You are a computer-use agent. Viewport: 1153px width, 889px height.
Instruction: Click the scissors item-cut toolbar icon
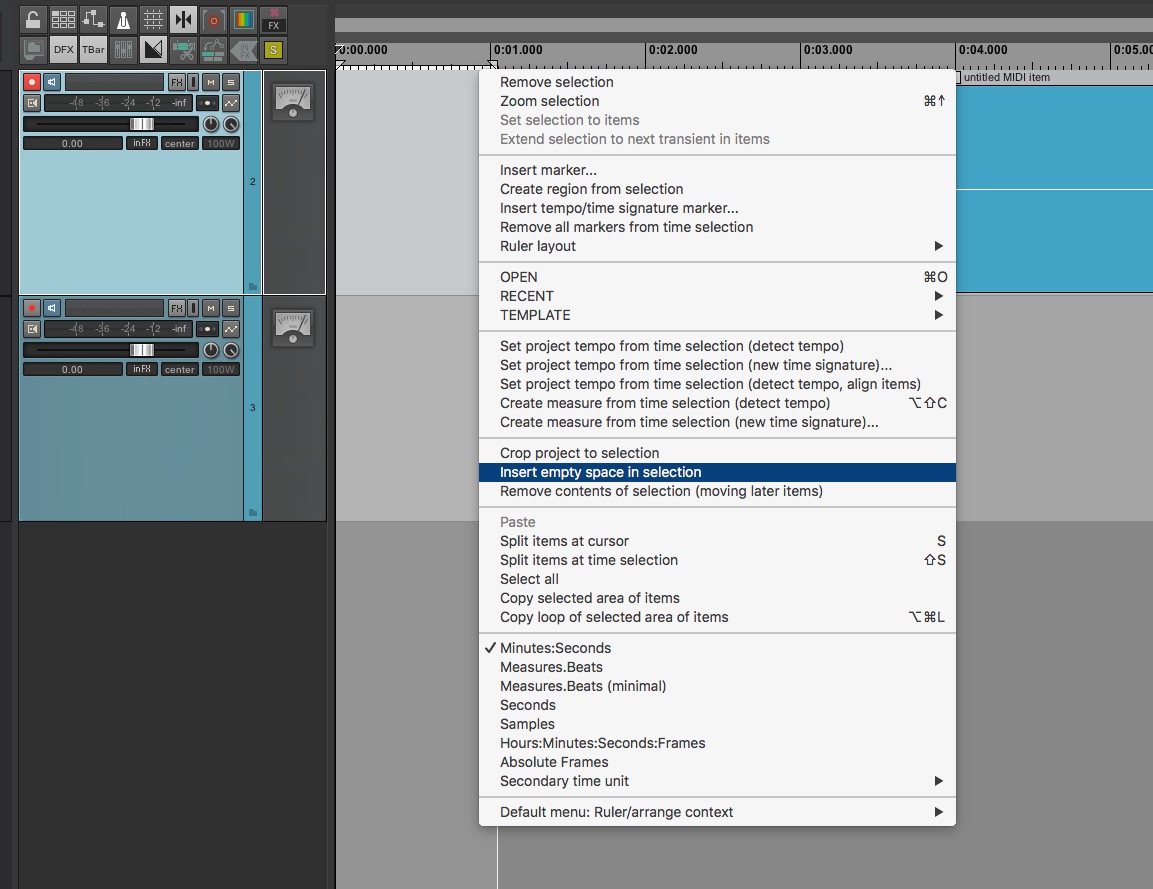click(184, 49)
